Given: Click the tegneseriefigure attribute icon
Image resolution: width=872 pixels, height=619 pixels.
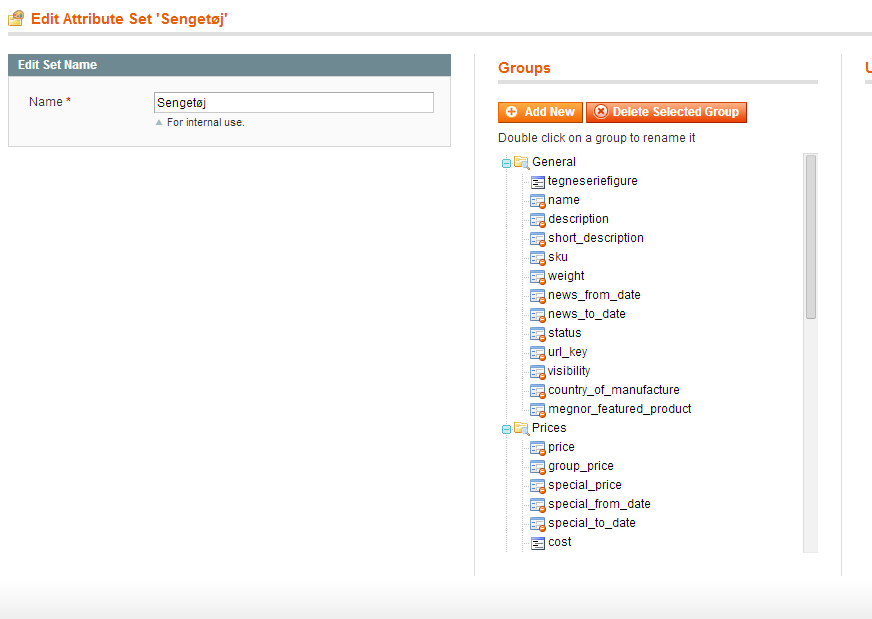Looking at the screenshot, I should [x=538, y=181].
